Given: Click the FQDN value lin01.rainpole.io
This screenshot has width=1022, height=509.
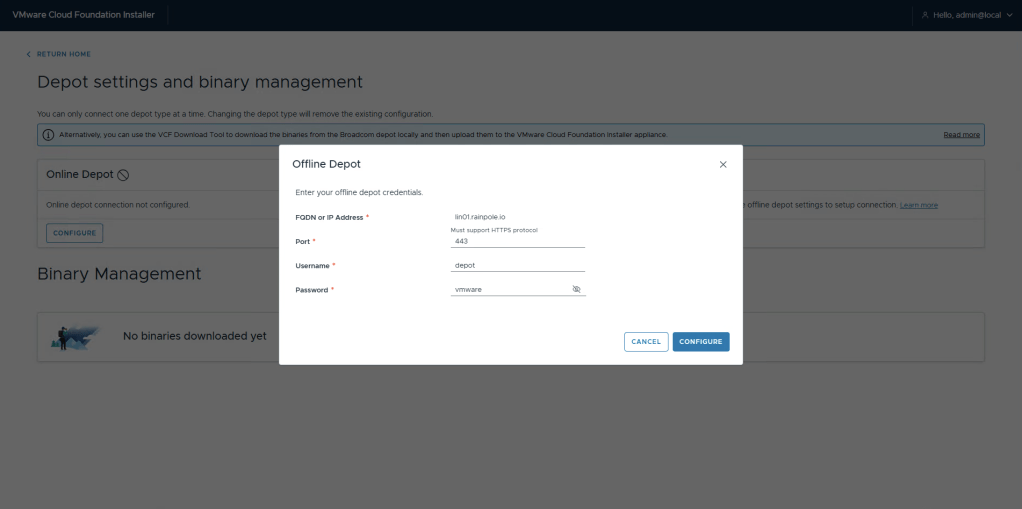Looking at the screenshot, I should click(480, 216).
